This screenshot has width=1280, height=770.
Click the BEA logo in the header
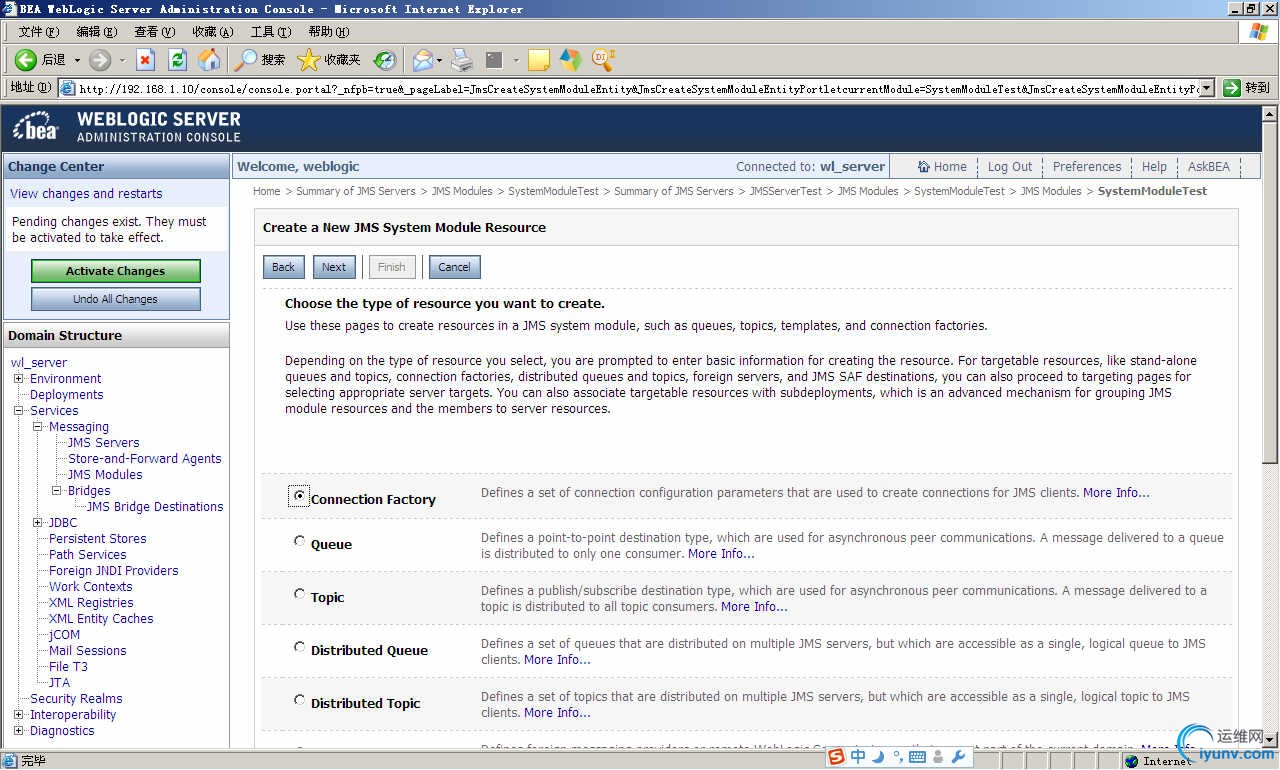click(36, 126)
